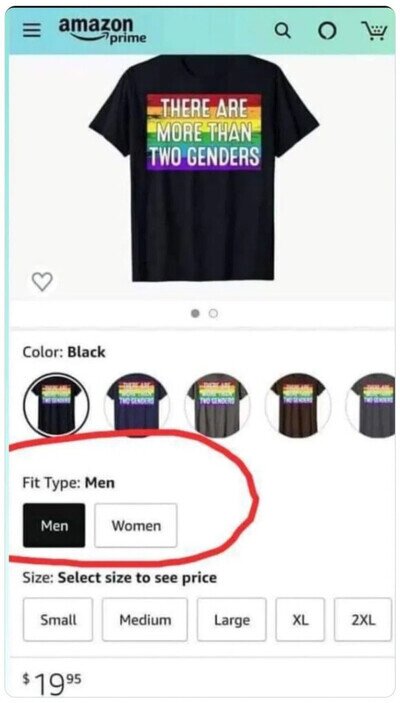
Task: Choose size 2XL
Action: tap(363, 620)
